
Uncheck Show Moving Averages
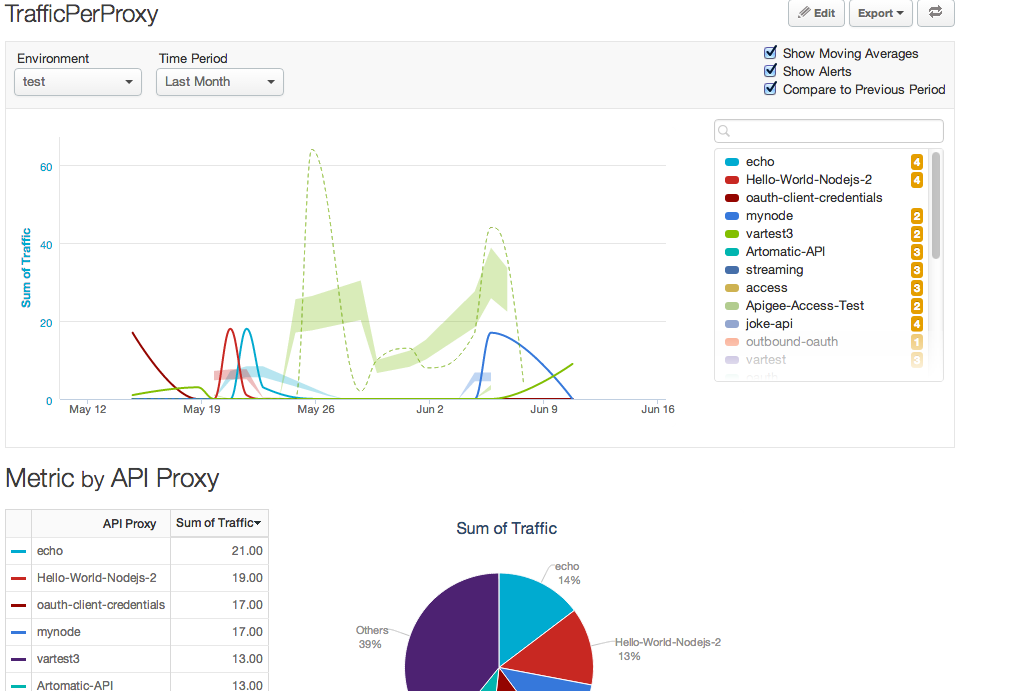[x=770, y=53]
